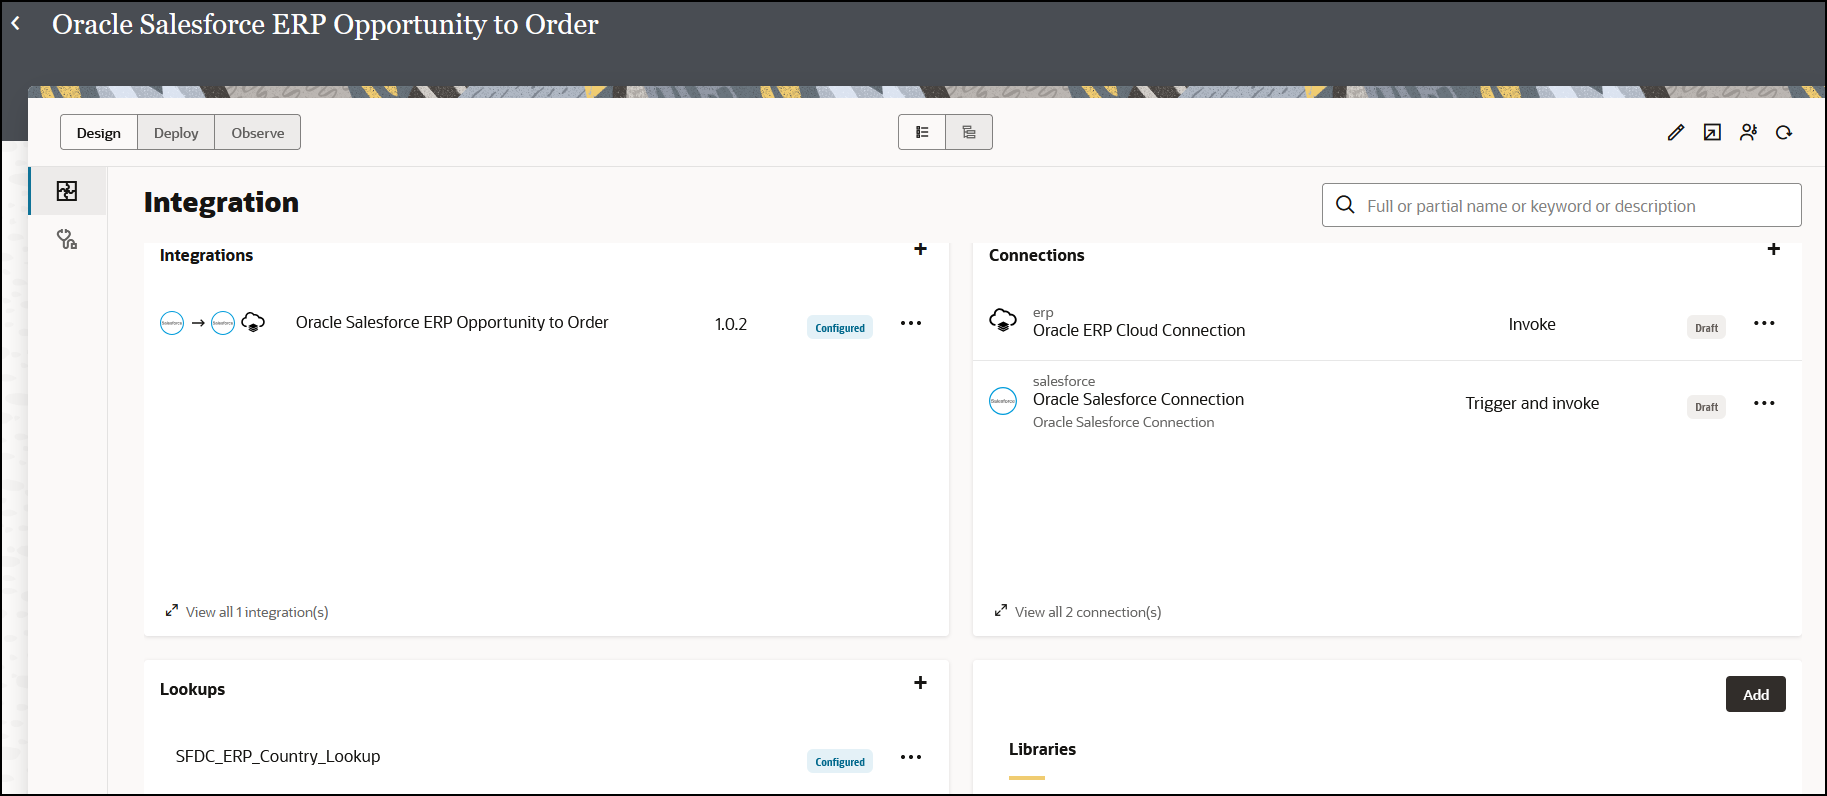This screenshot has width=1827, height=796.
Task: Click the Configured badge on integration row
Action: pyautogui.click(x=840, y=327)
